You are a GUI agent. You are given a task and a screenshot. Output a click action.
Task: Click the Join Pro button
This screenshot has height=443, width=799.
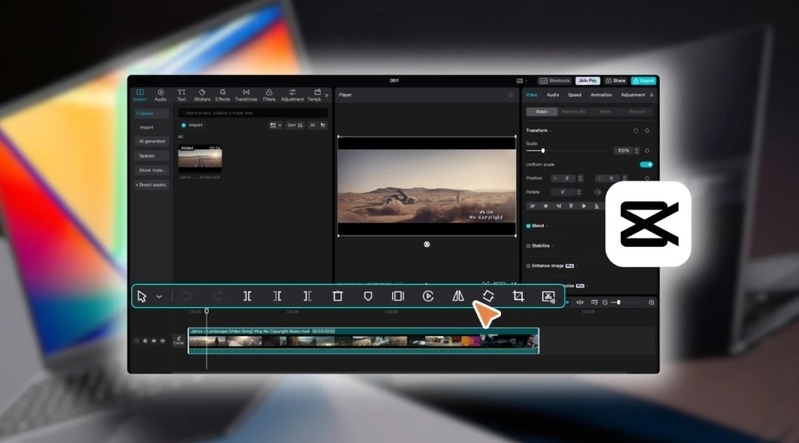(588, 81)
